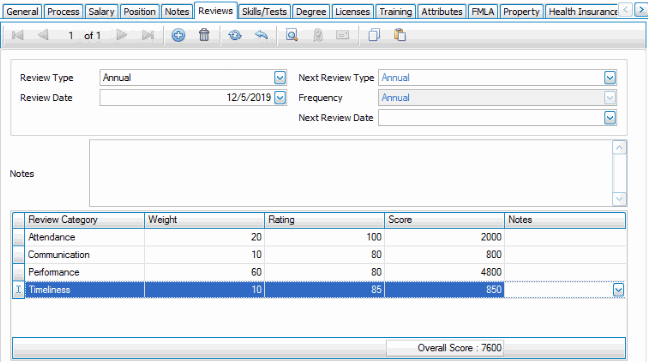
Task: Jump to last record arrow
Action: 148,36
